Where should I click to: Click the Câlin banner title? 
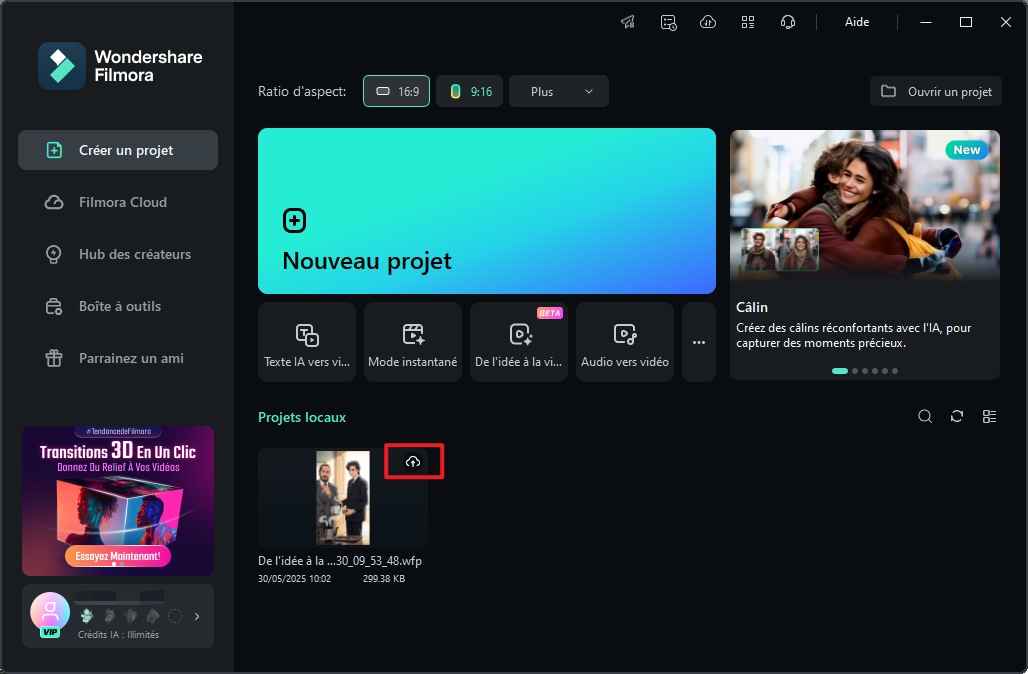click(x=752, y=307)
